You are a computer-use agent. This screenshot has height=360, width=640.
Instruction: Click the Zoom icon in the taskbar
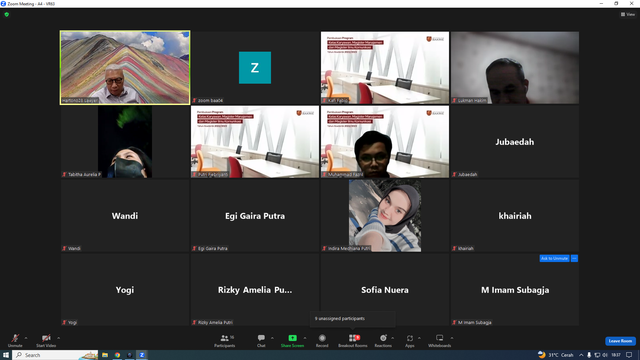[x=142, y=355]
